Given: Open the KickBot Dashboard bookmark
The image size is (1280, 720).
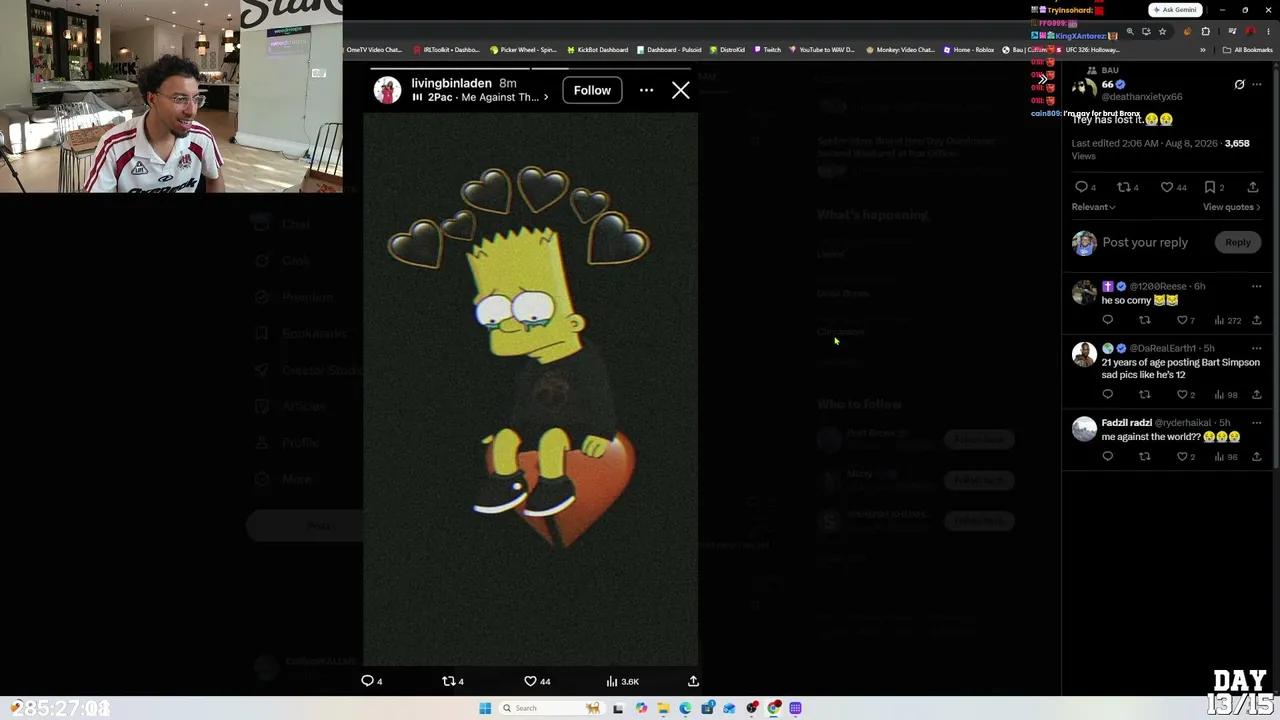Looking at the screenshot, I should coord(598,50).
